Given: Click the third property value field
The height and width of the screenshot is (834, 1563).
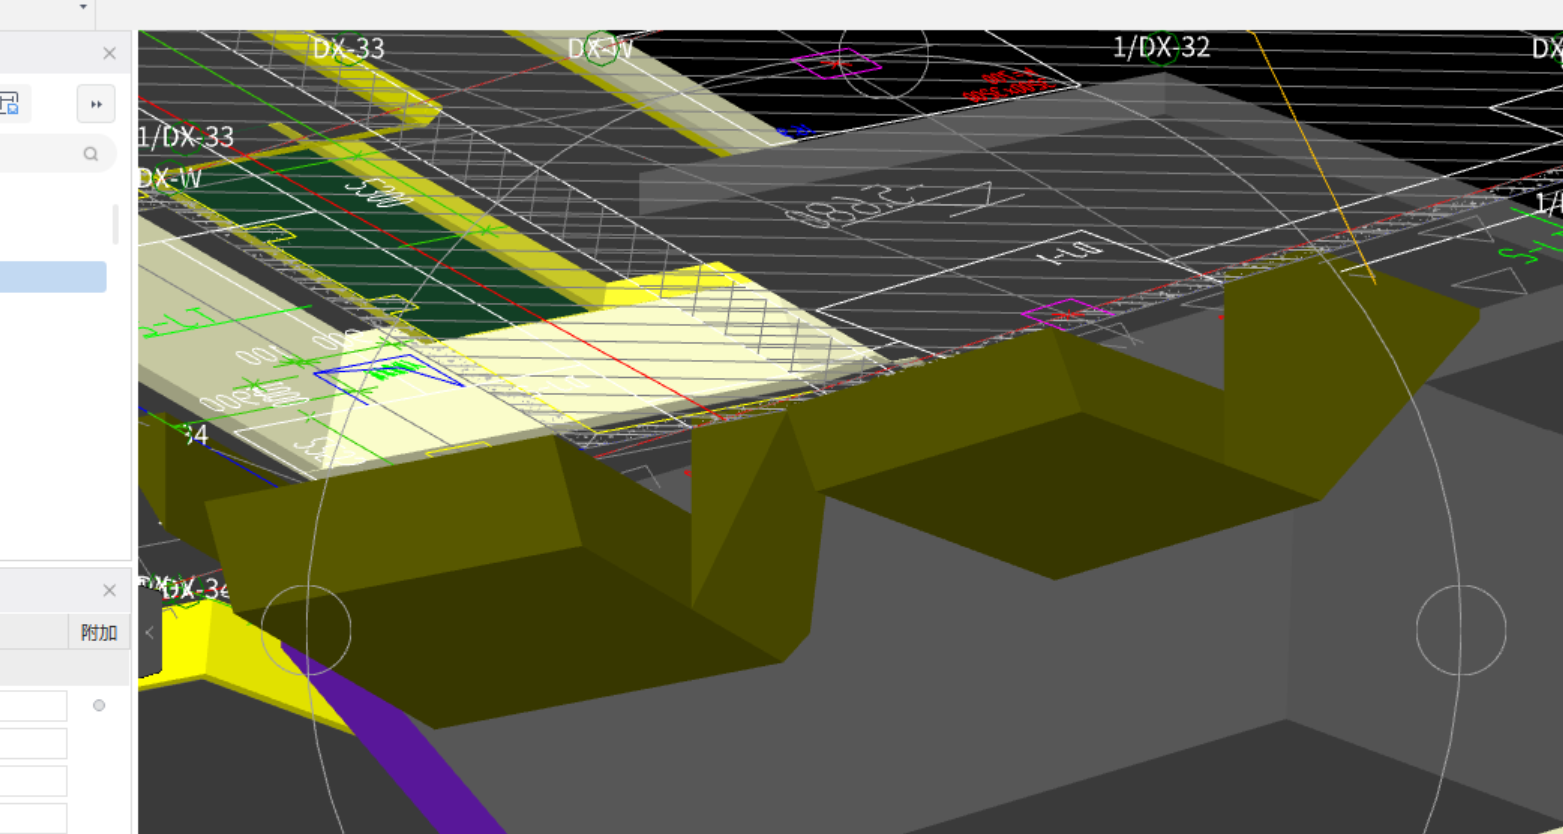Looking at the screenshot, I should pos(33,781).
